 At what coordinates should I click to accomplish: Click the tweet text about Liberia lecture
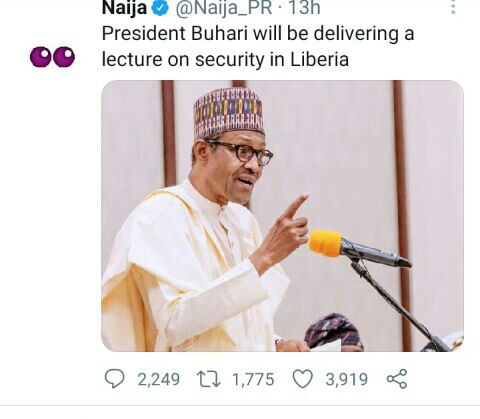[258, 46]
